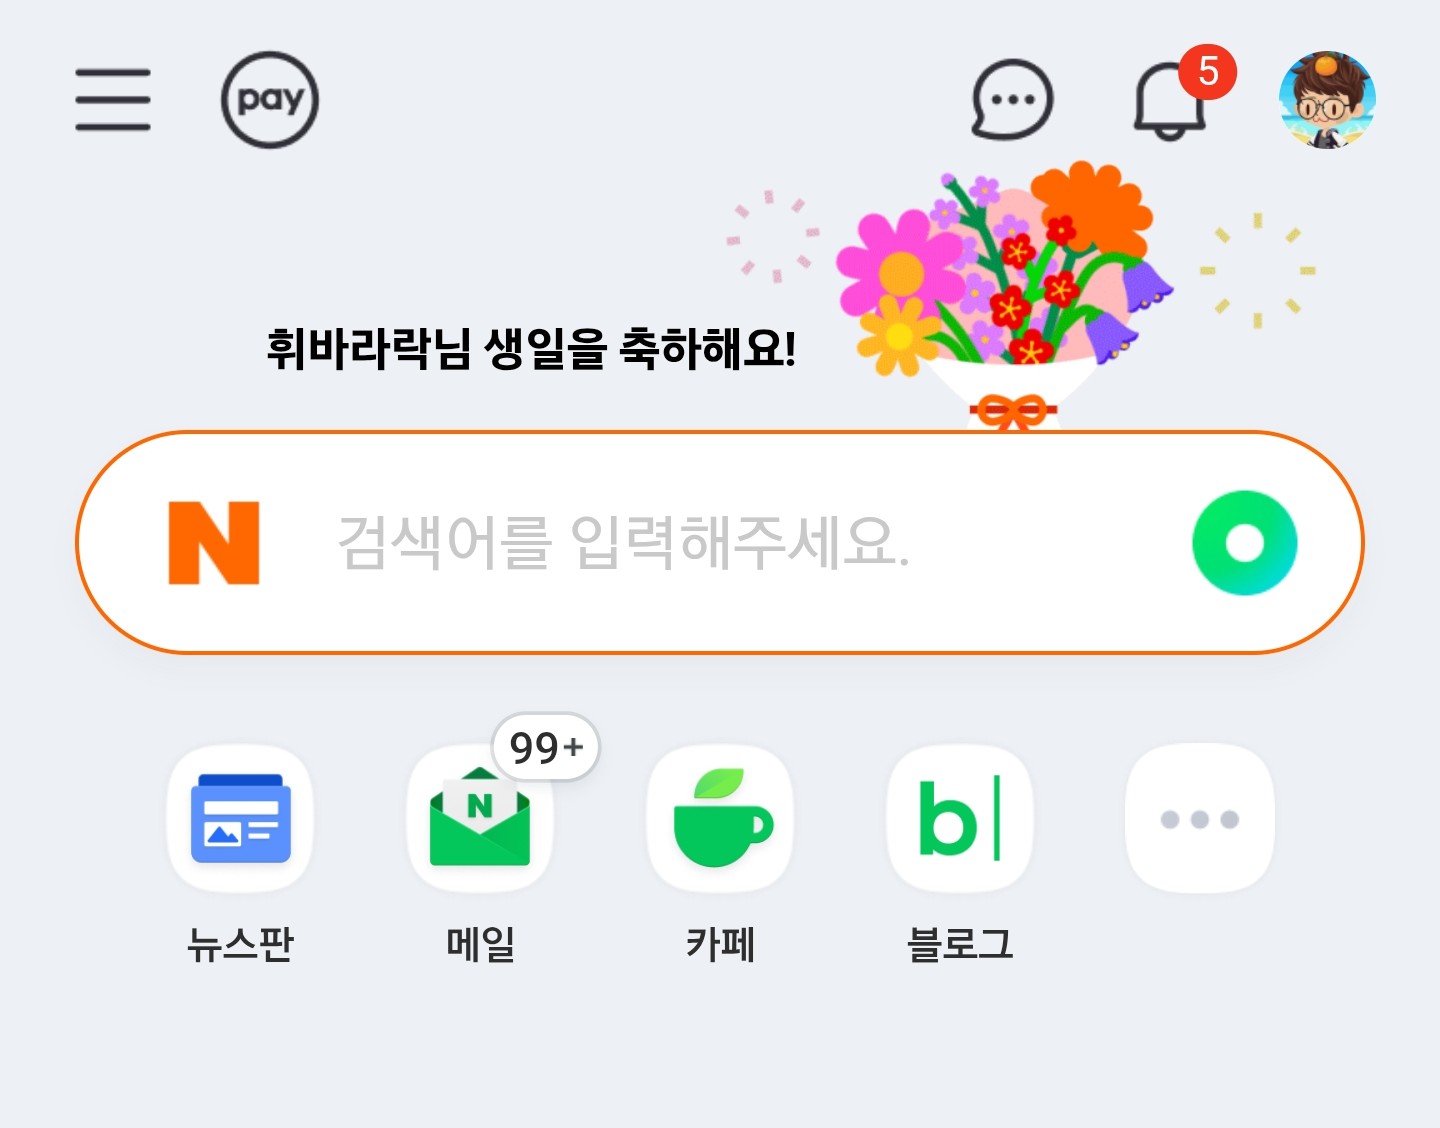Open the 뉴스판 news icon
Viewport: 1440px width, 1128px height.
(240, 819)
